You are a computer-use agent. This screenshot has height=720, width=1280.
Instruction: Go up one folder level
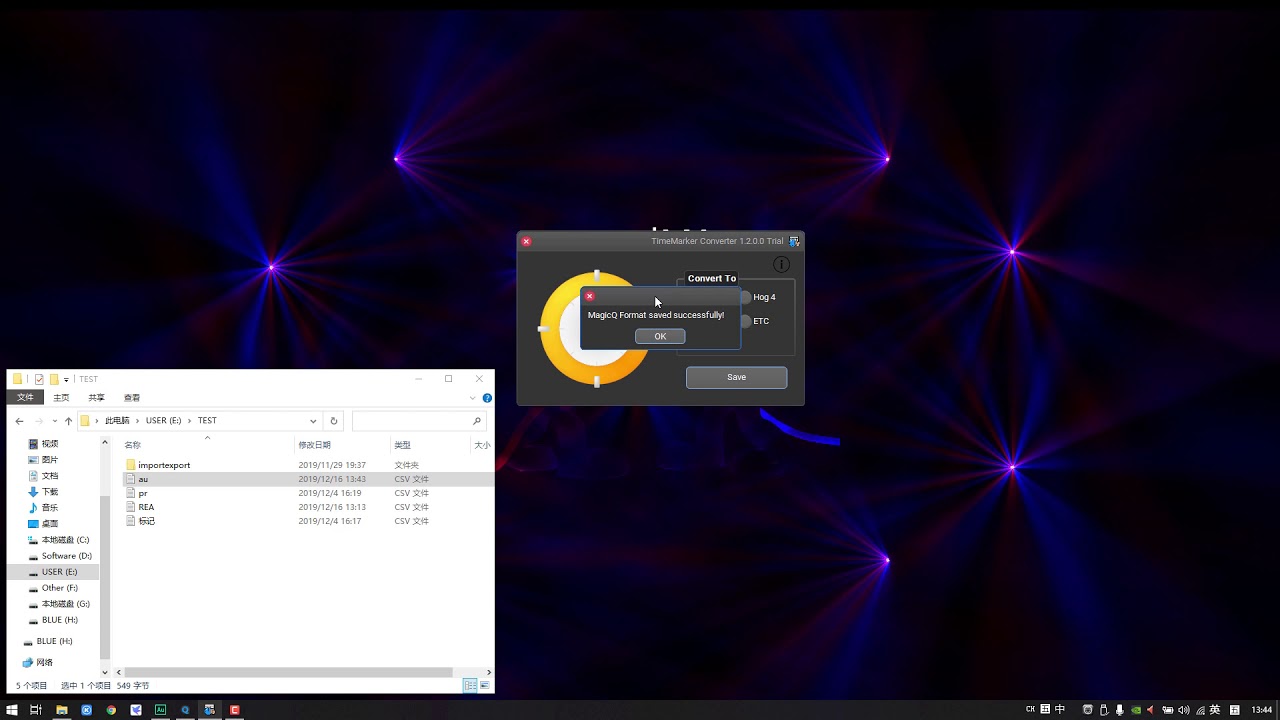pos(68,421)
